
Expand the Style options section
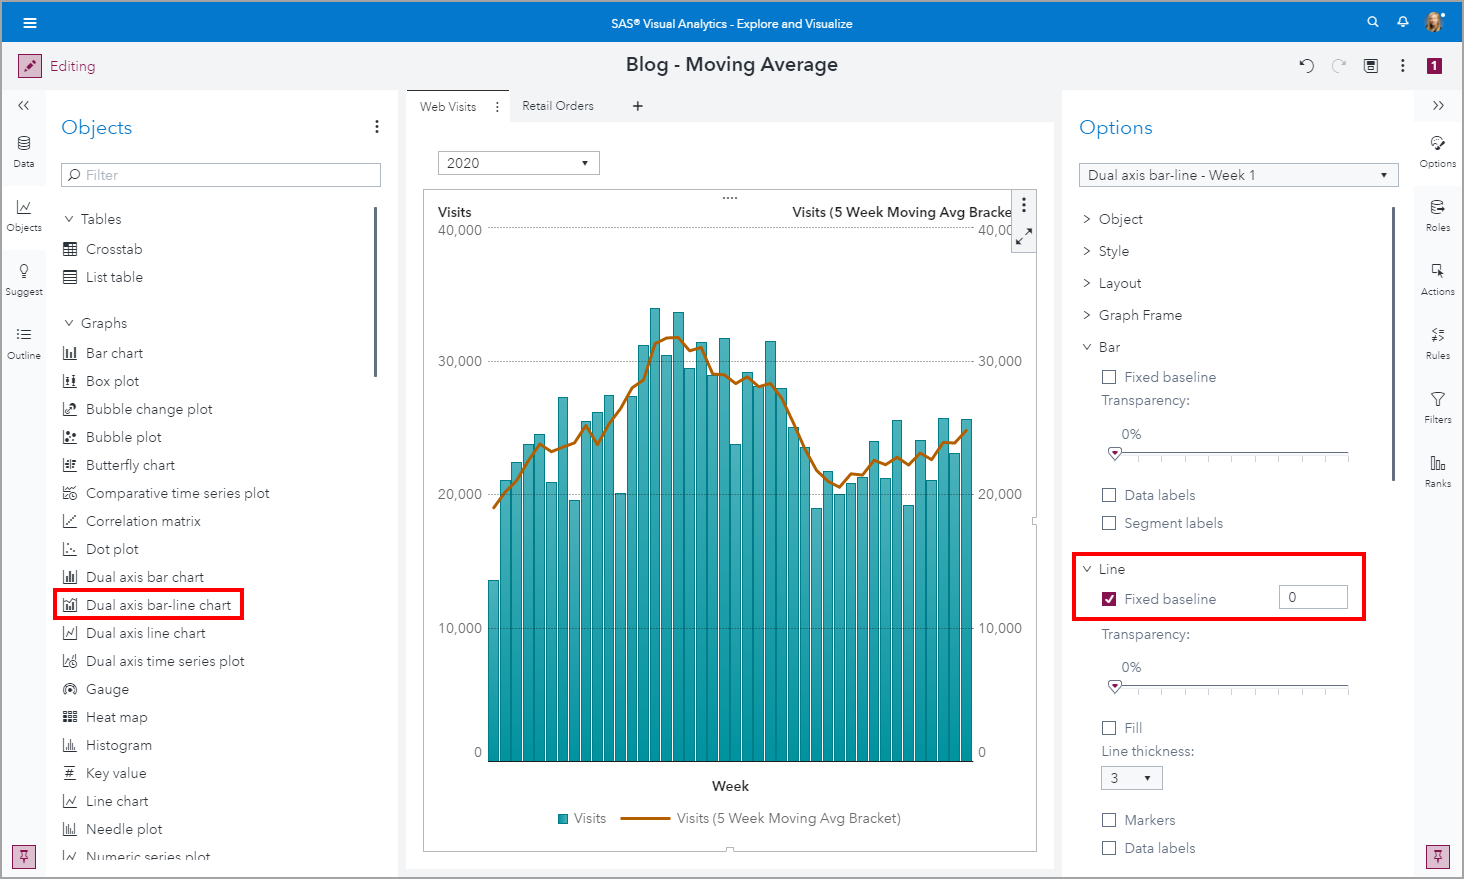1087,251
